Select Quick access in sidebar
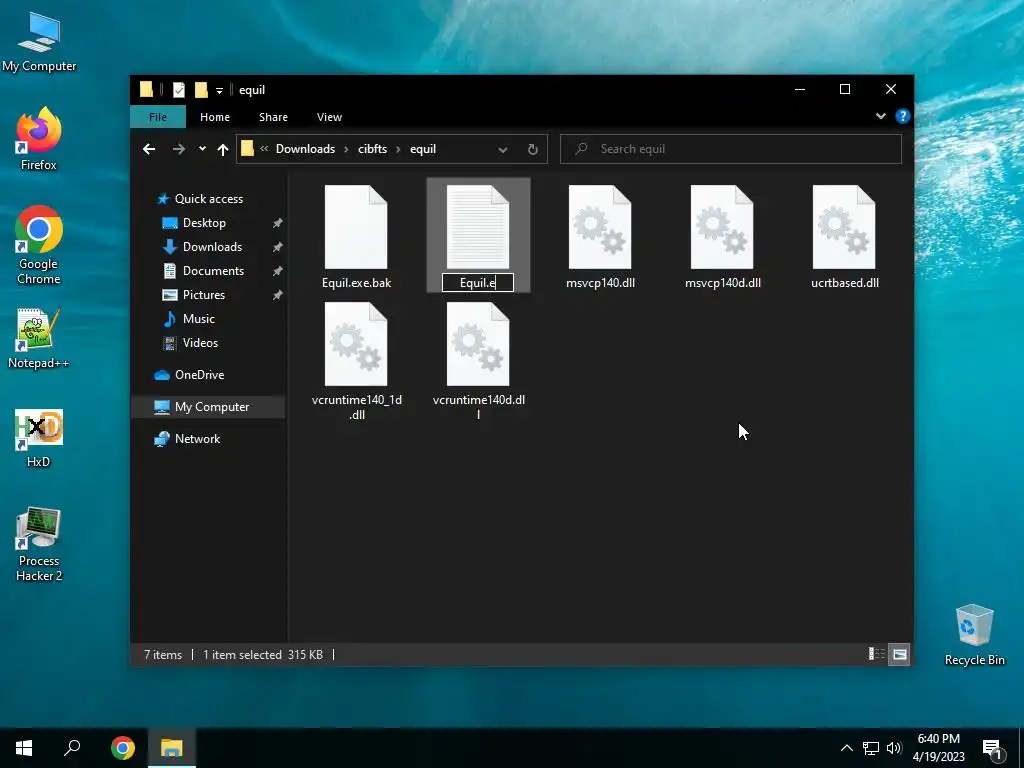Viewport: 1024px width, 768px height. (x=208, y=199)
